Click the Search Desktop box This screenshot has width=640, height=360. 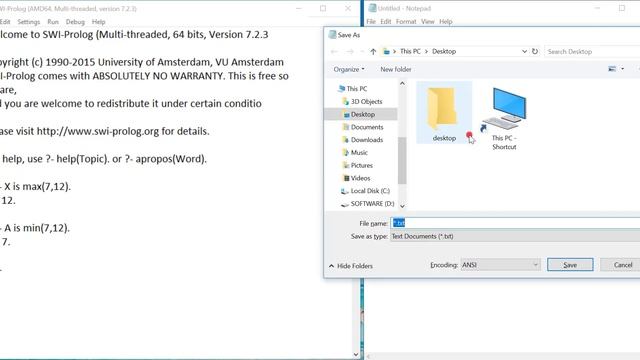pos(592,51)
